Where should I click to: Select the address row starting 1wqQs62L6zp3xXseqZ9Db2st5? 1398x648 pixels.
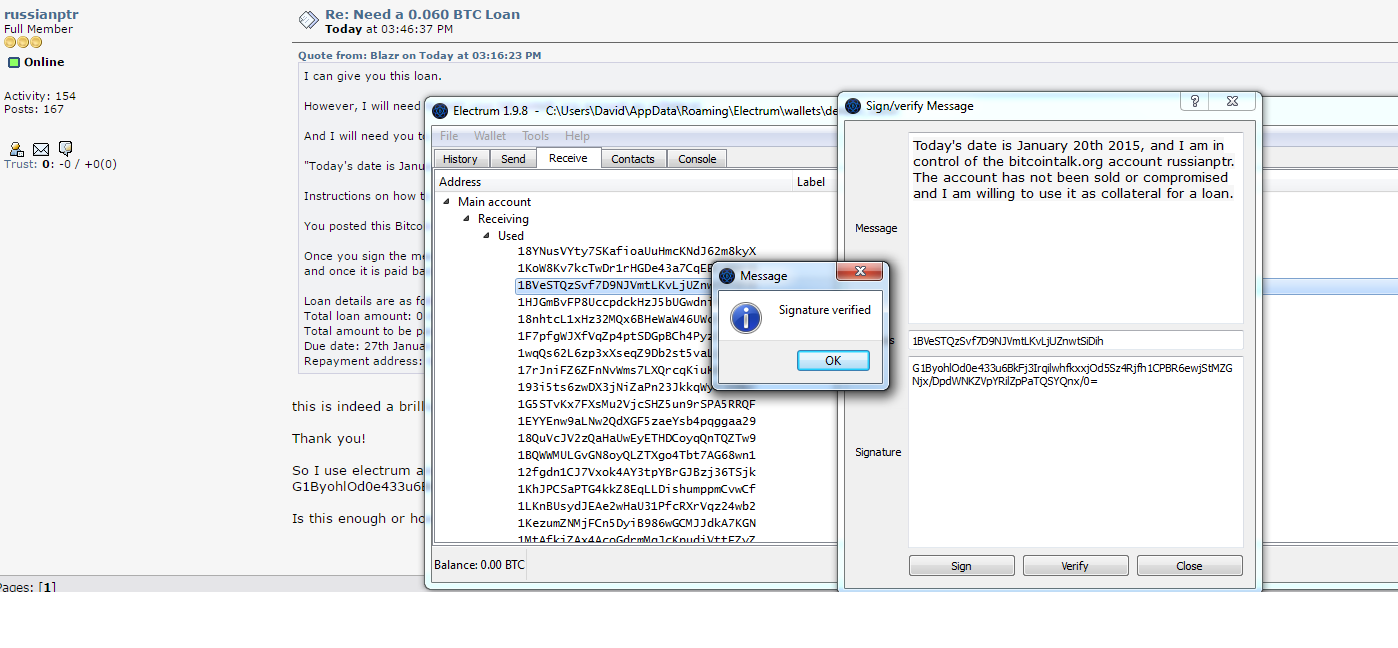[613, 353]
